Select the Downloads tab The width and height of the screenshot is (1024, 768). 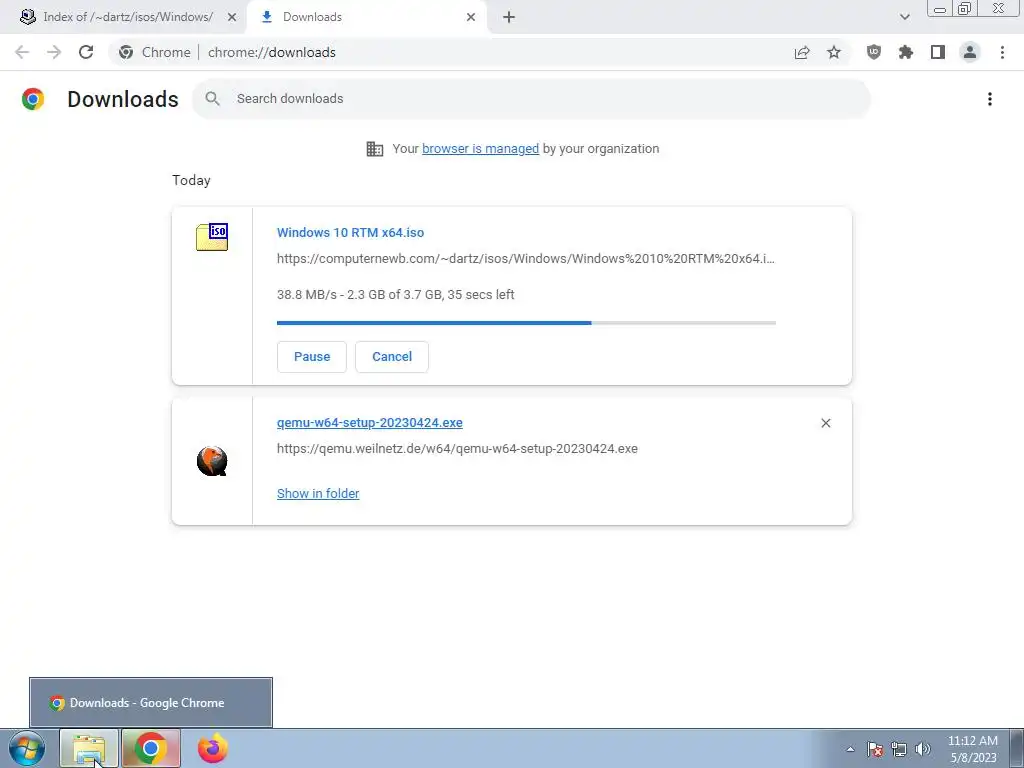[368, 17]
